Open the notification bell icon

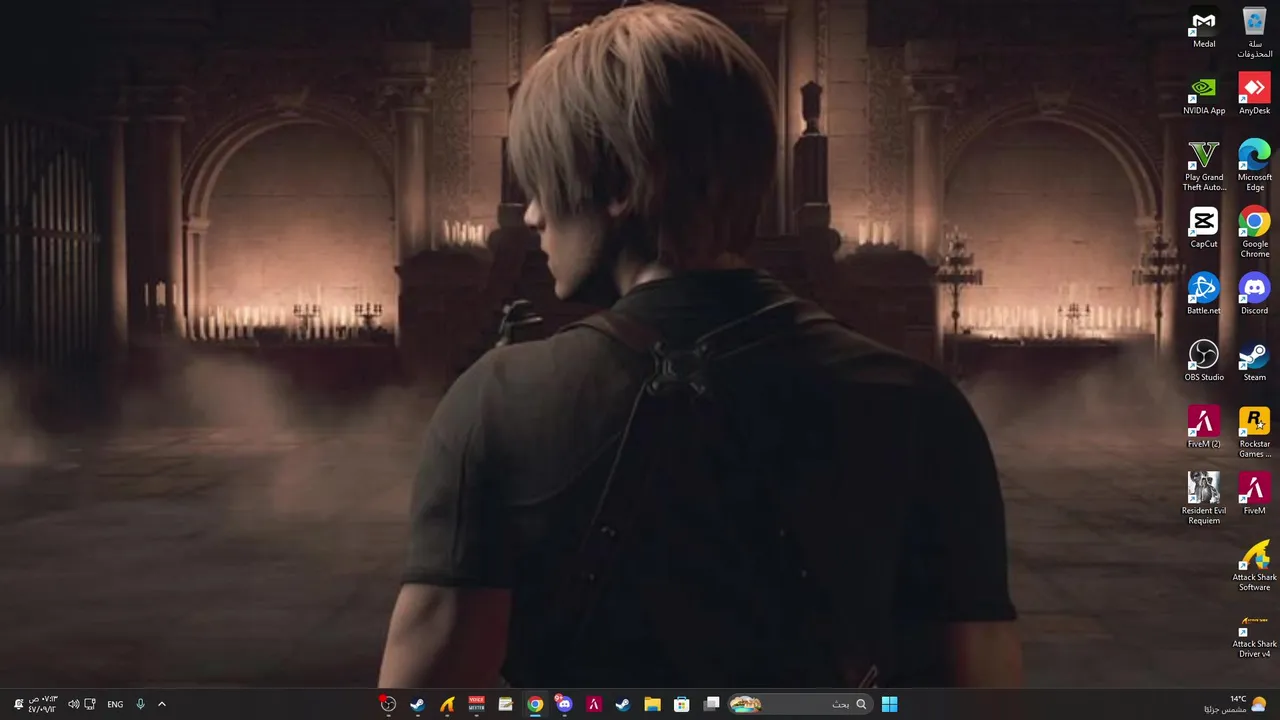pyautogui.click(x=18, y=704)
